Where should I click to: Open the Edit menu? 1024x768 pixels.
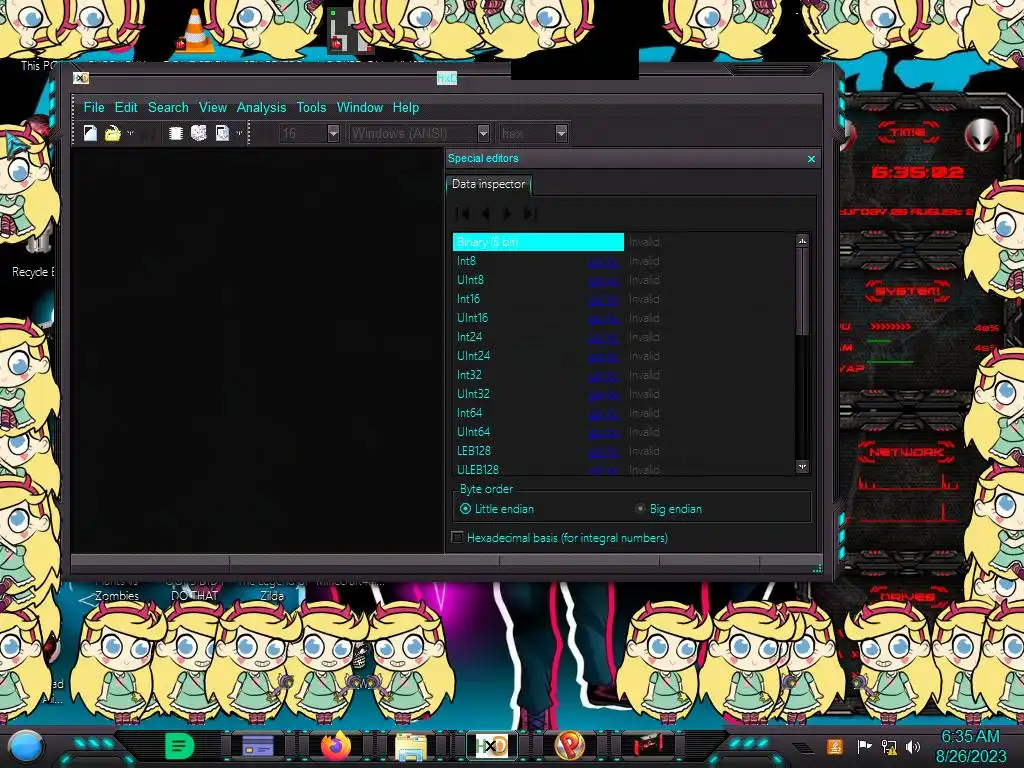(126, 107)
